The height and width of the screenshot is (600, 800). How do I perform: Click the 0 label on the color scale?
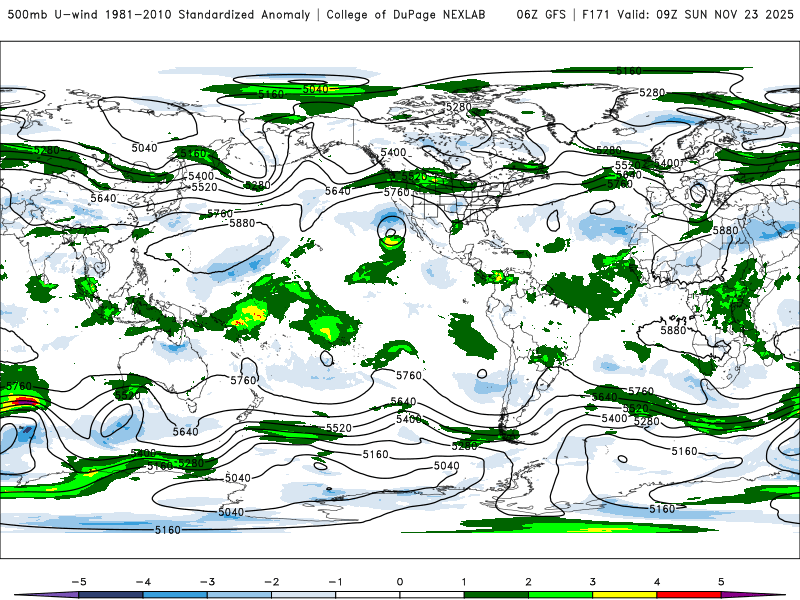click(x=400, y=582)
